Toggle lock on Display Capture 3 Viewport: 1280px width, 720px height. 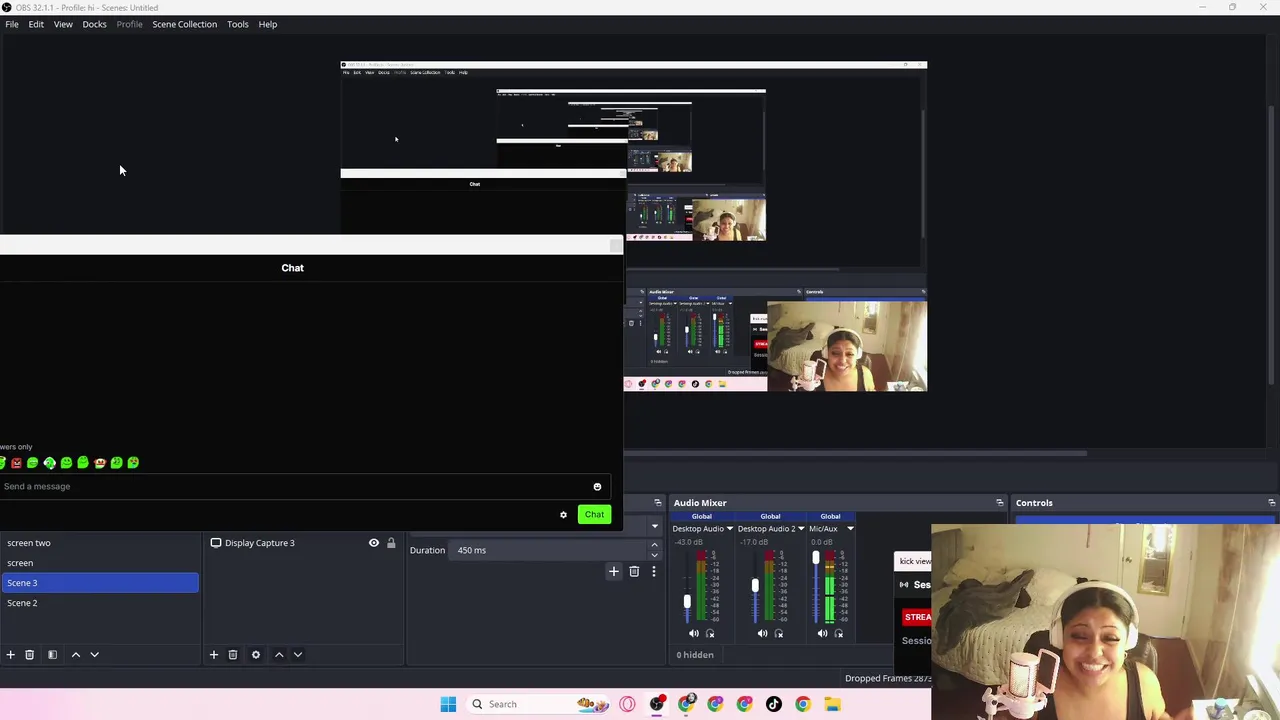[x=391, y=543]
